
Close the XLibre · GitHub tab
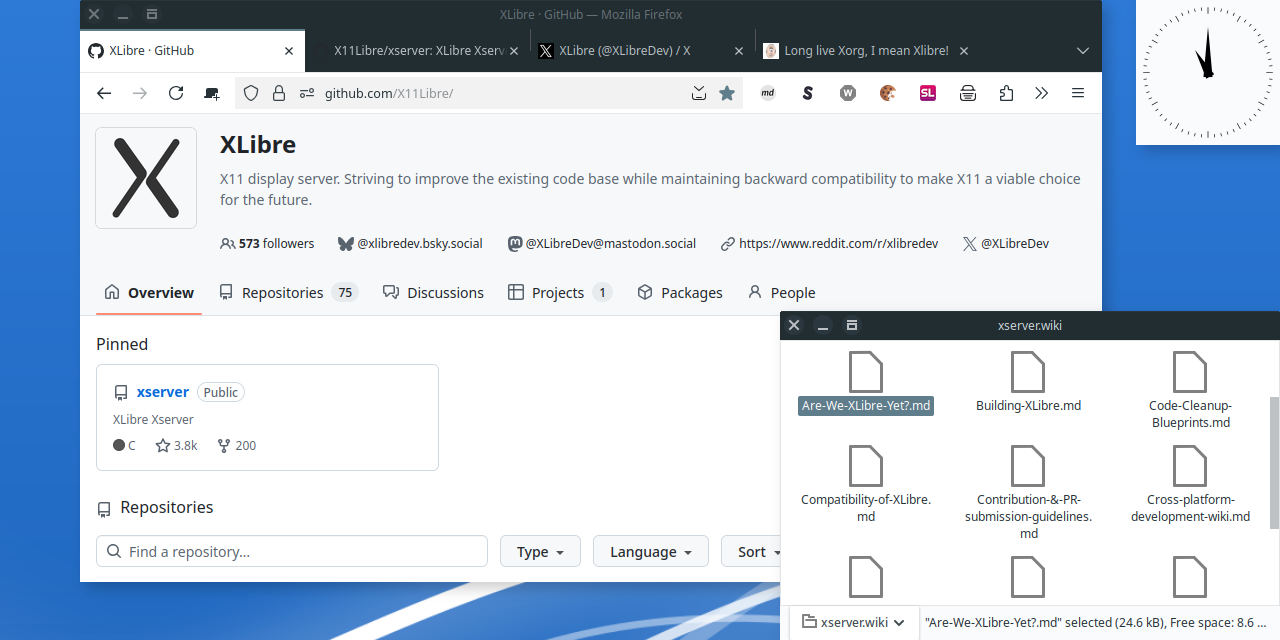tap(289, 51)
